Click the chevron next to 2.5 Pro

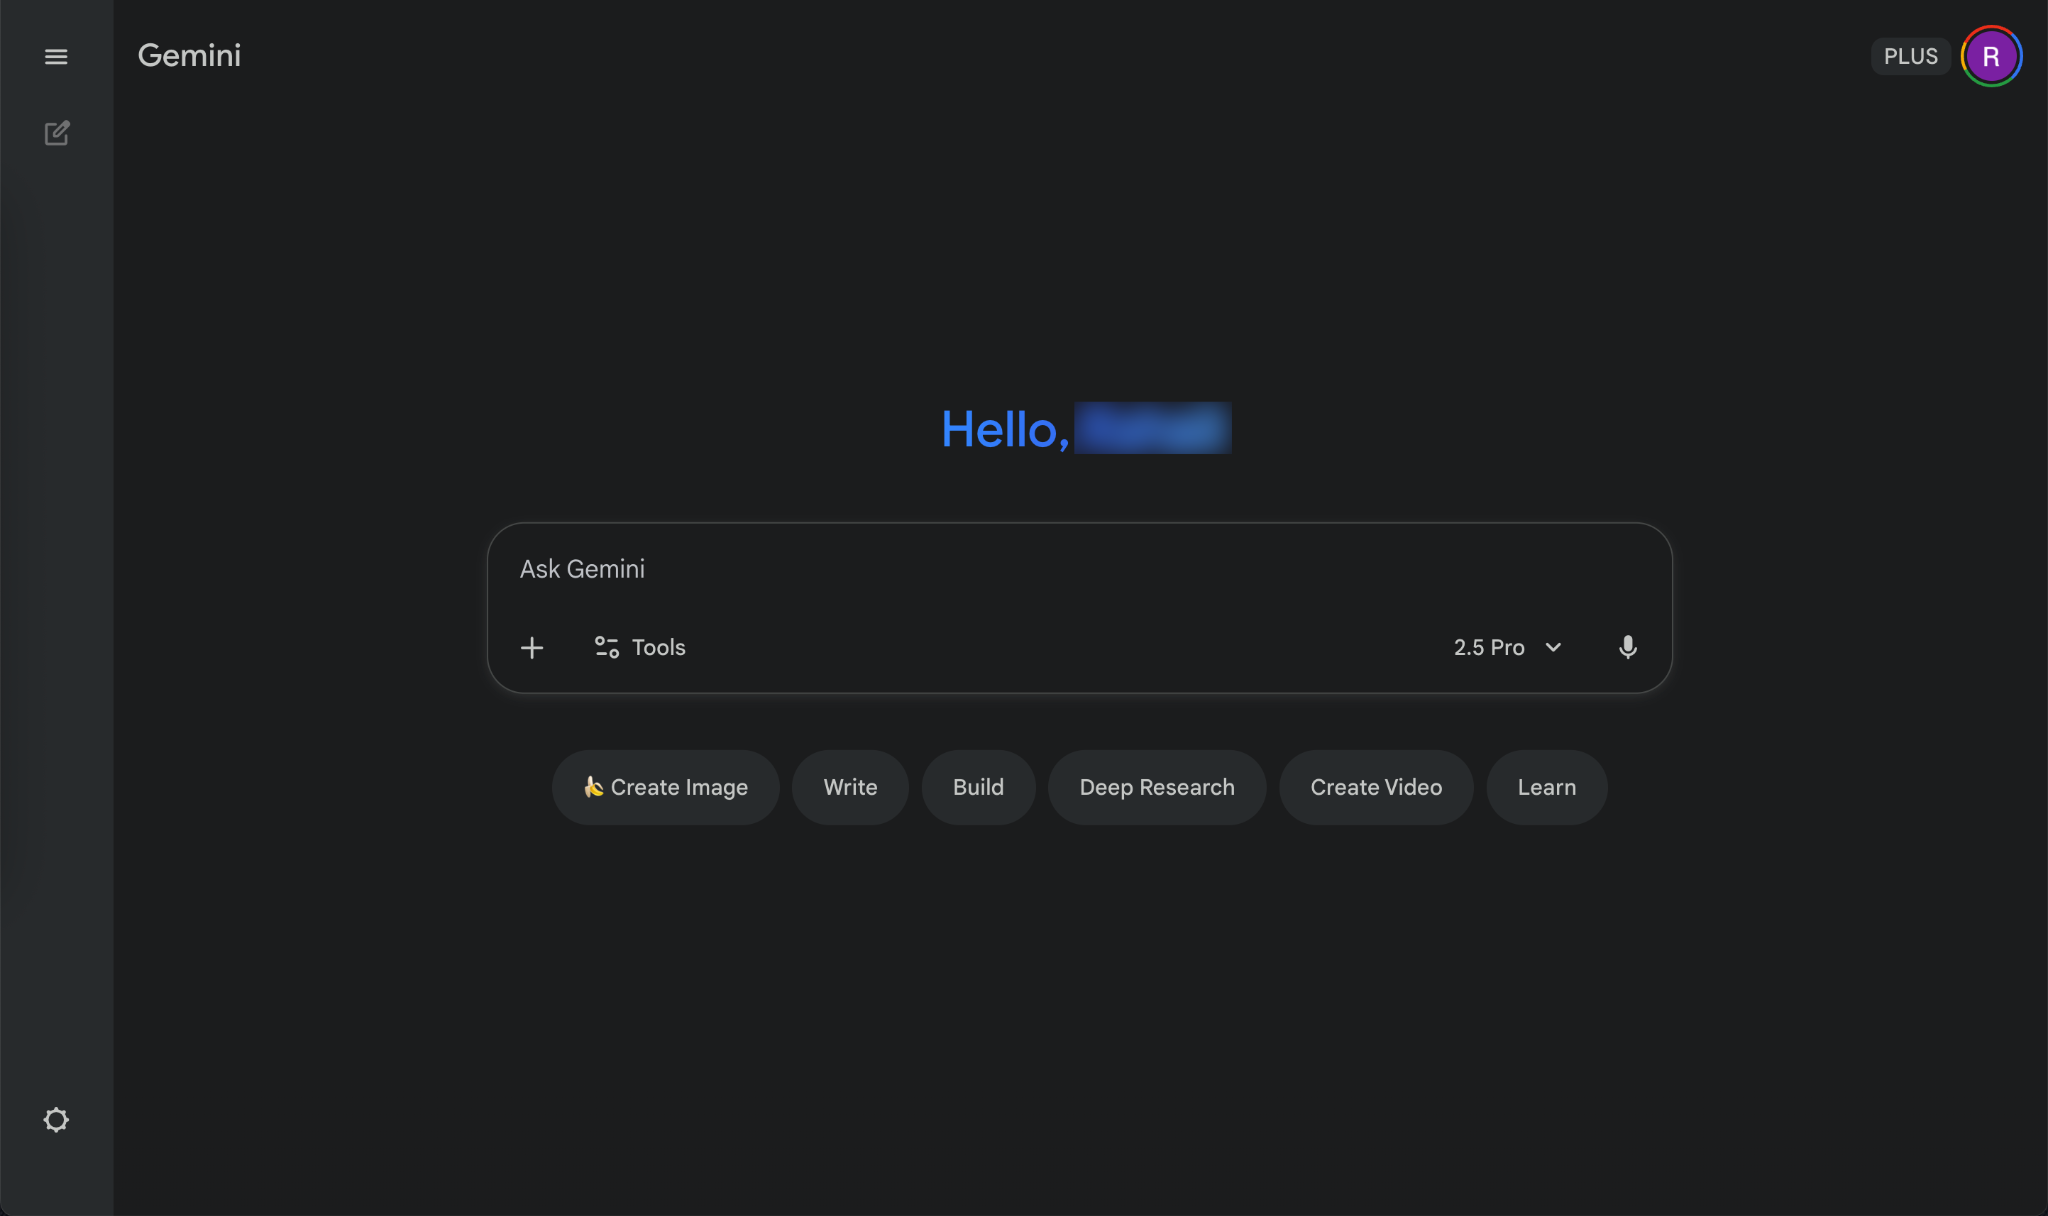pyautogui.click(x=1553, y=648)
